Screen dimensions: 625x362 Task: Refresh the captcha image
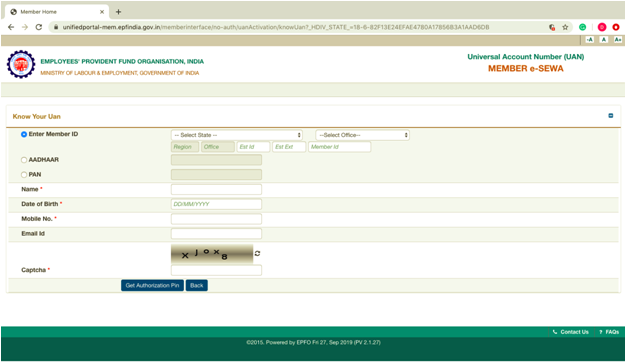257,253
